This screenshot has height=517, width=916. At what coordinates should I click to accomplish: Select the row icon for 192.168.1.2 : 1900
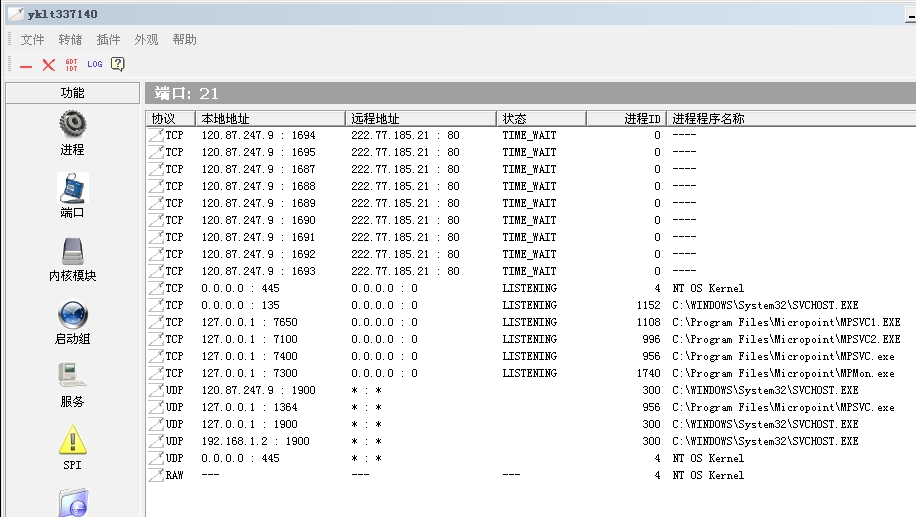click(x=155, y=441)
